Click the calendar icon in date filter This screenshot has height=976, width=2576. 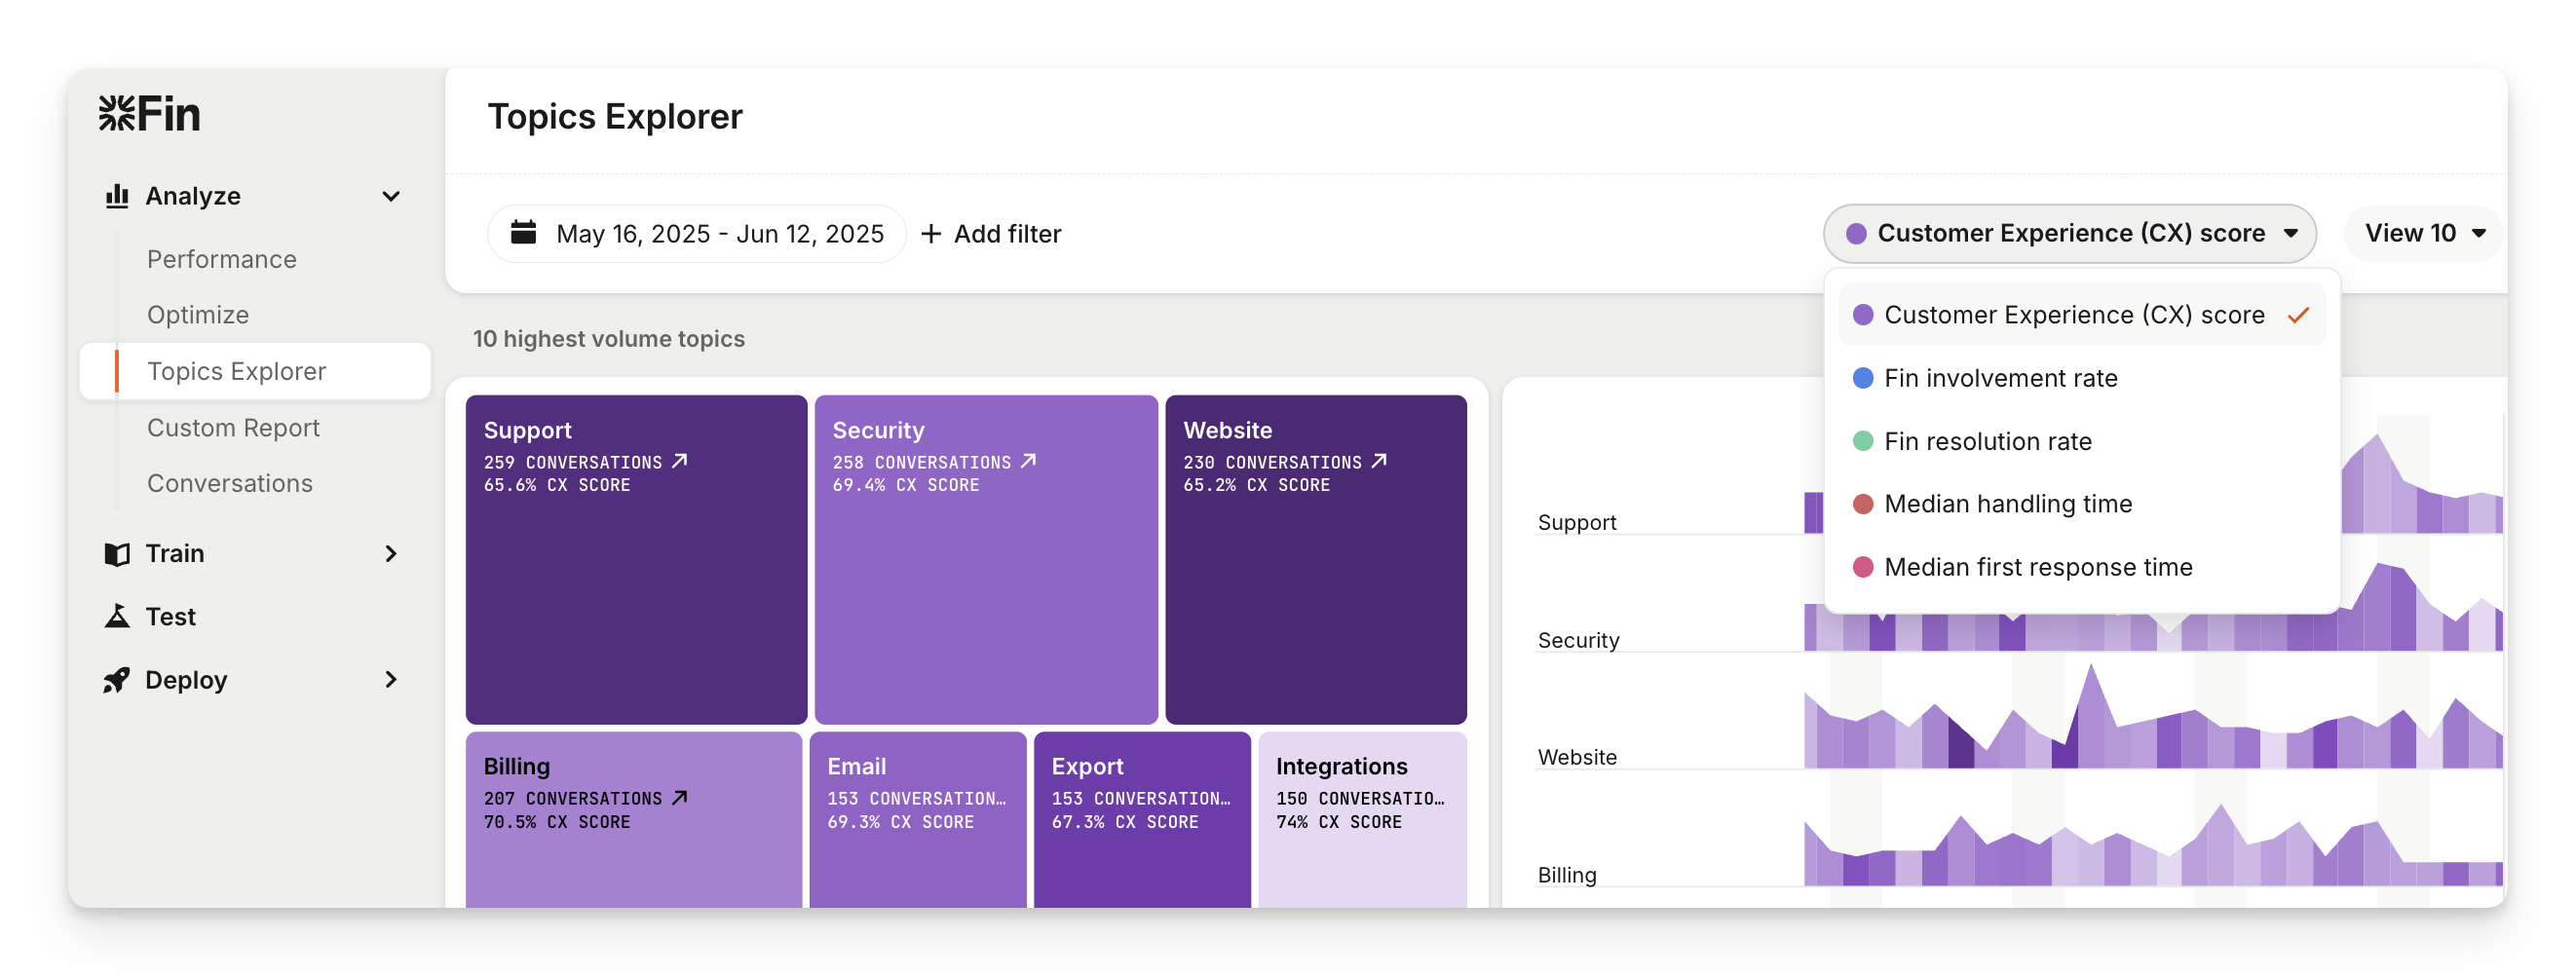(x=524, y=233)
